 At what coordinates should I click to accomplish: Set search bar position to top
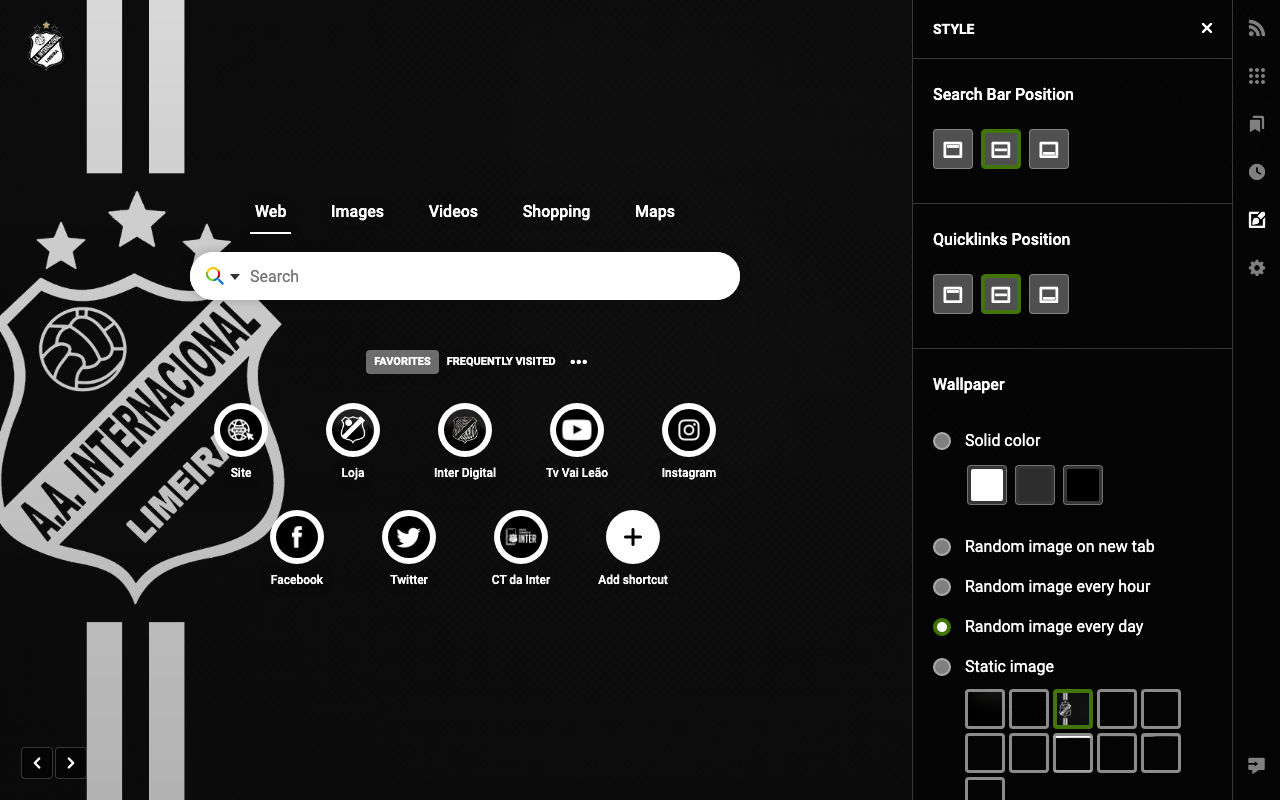pyautogui.click(x=953, y=150)
